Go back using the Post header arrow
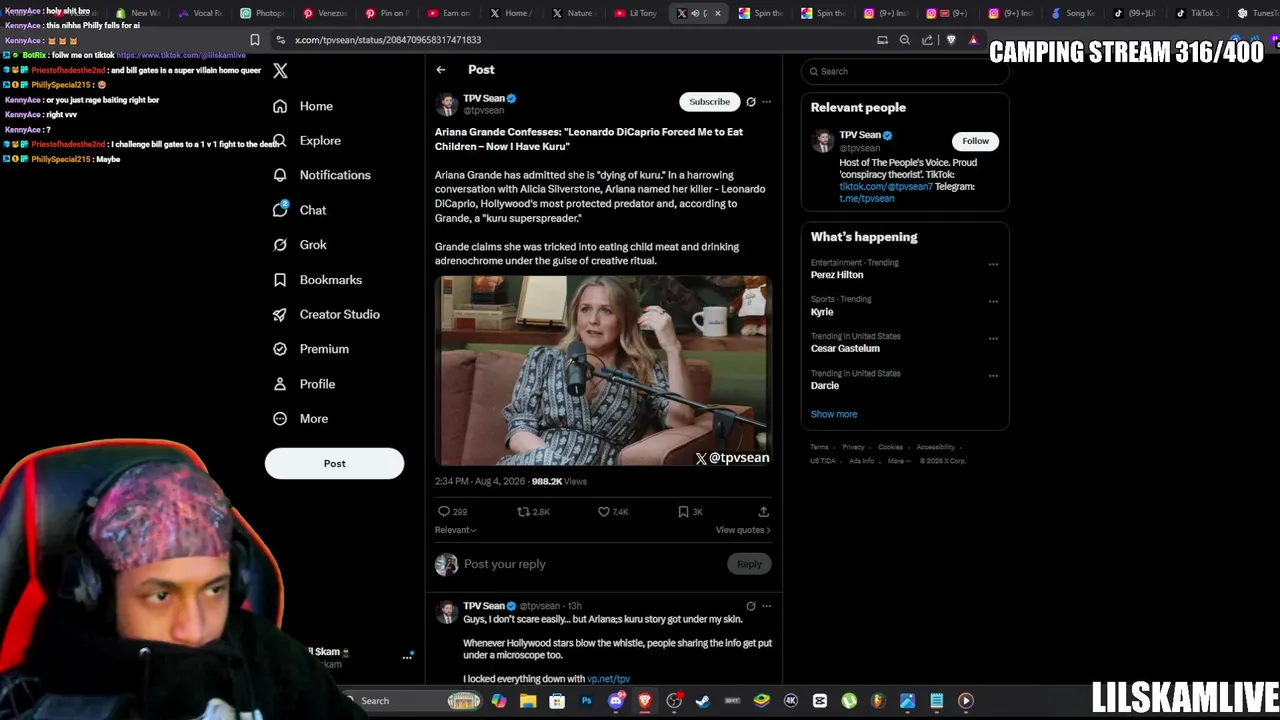Screen dimensions: 1280x720 pyautogui.click(x=441, y=70)
